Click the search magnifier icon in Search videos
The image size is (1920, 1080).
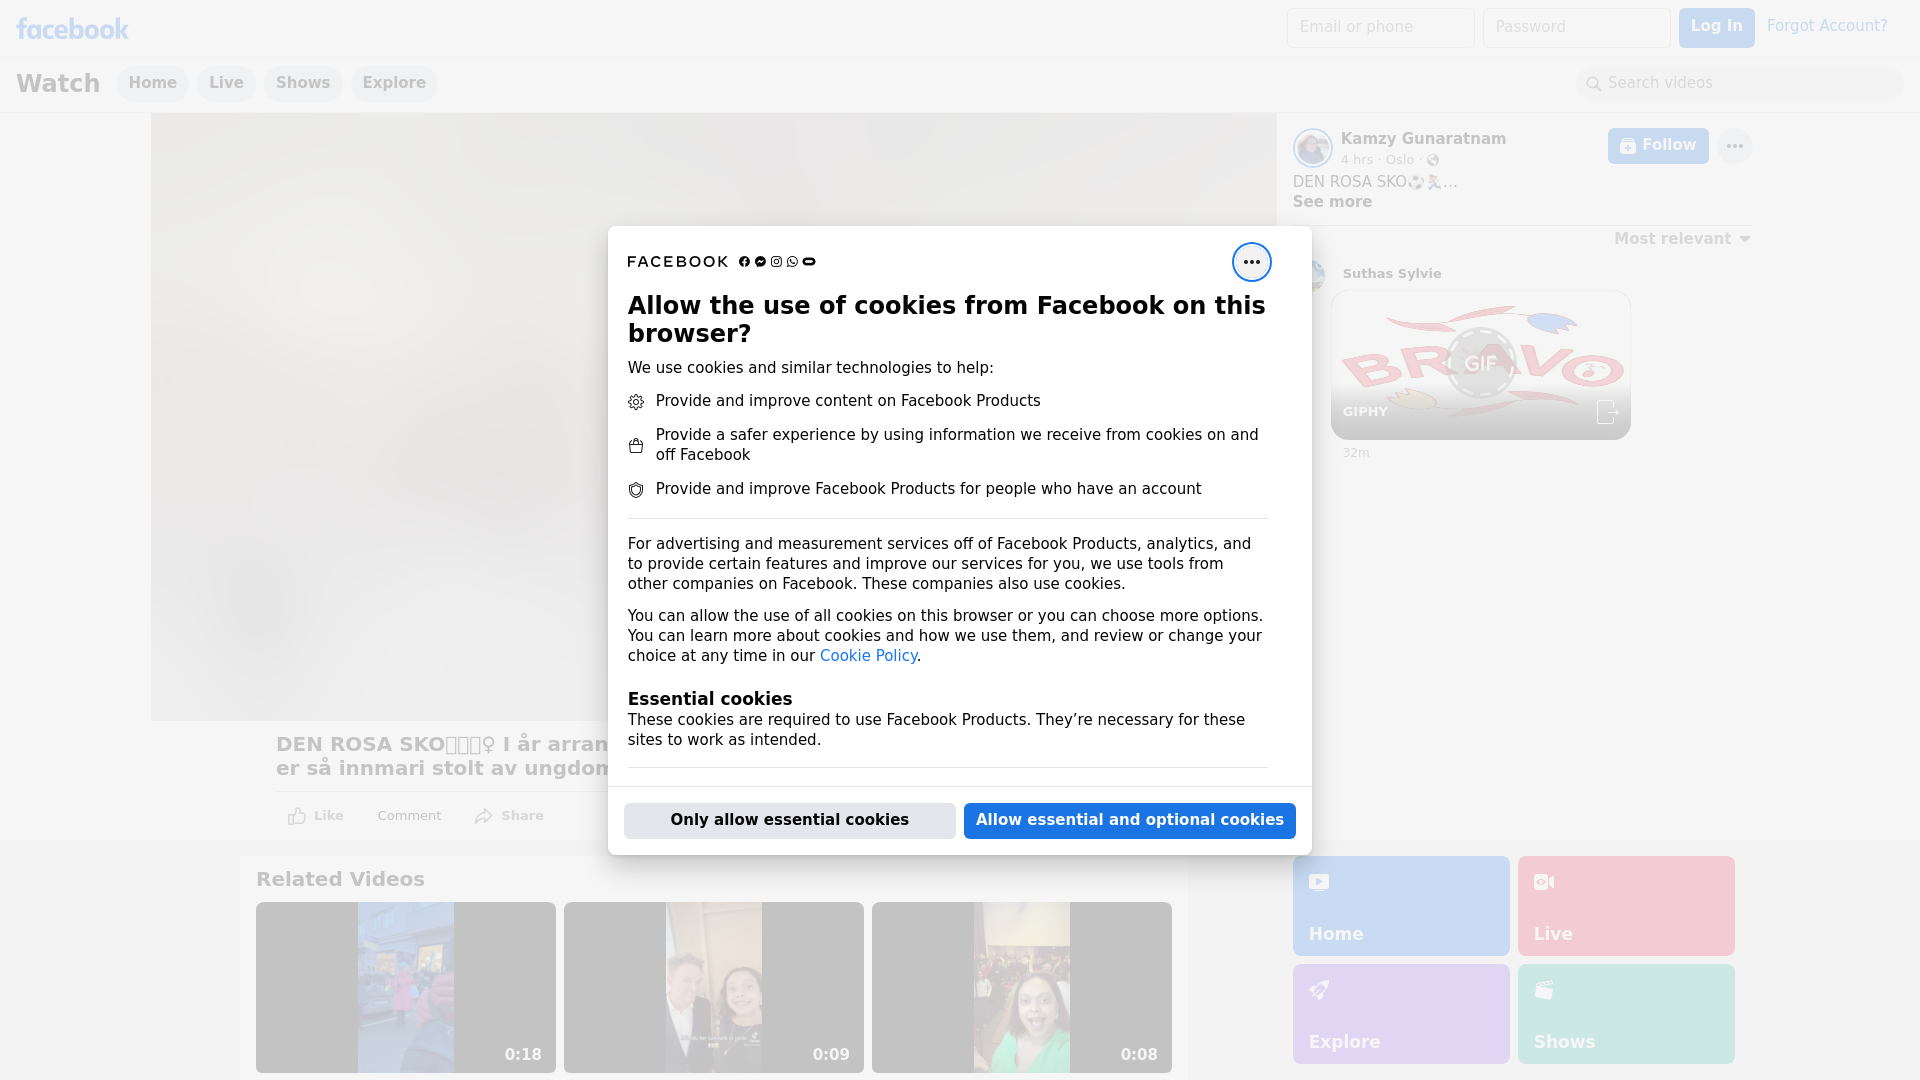[1593, 84]
